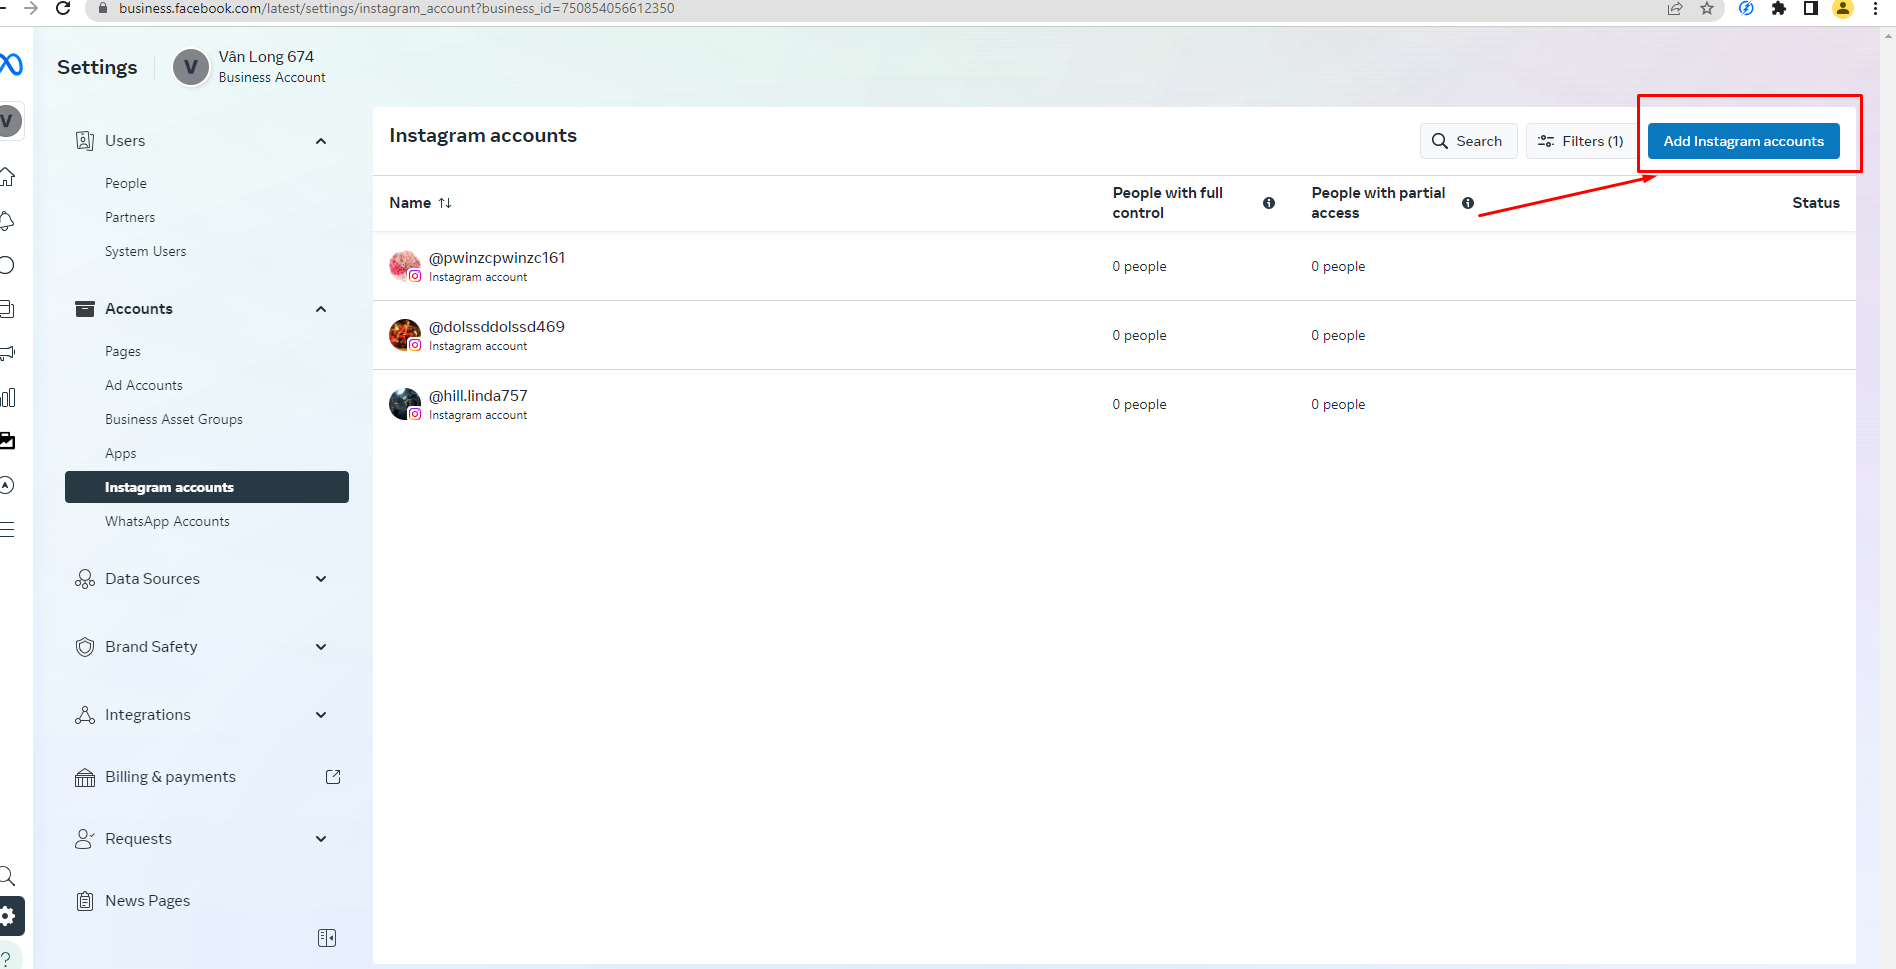This screenshot has height=969, width=1896.
Task: Collapse the Users section chevron
Action: click(321, 141)
